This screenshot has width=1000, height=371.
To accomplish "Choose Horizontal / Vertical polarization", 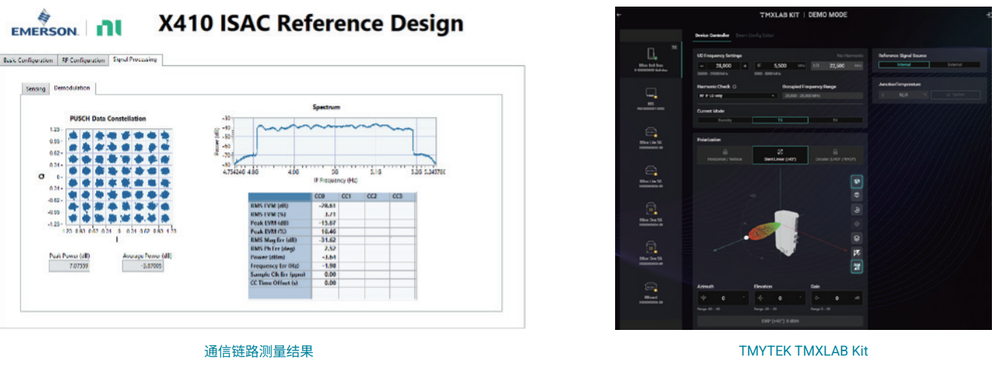I will coord(724,155).
